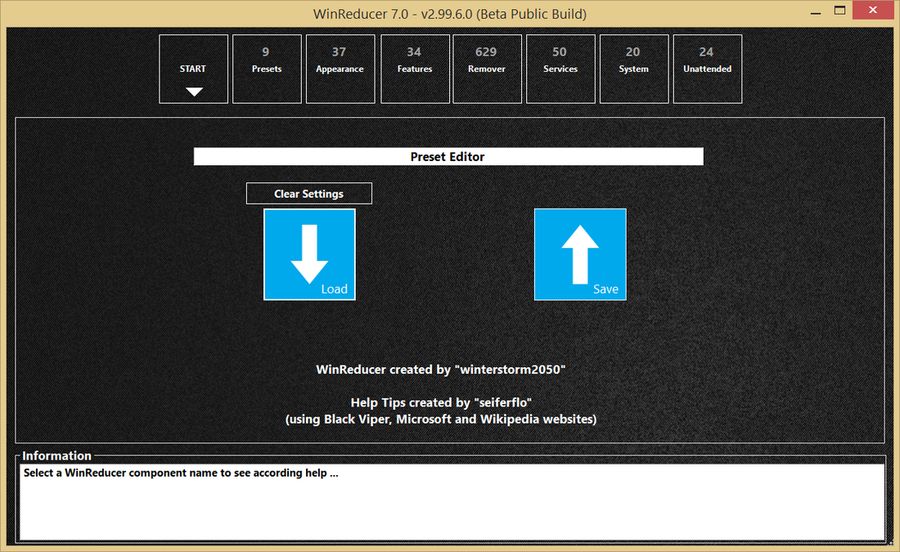Click the 'Help Tips created by "seiferflo"' text

(x=441, y=403)
